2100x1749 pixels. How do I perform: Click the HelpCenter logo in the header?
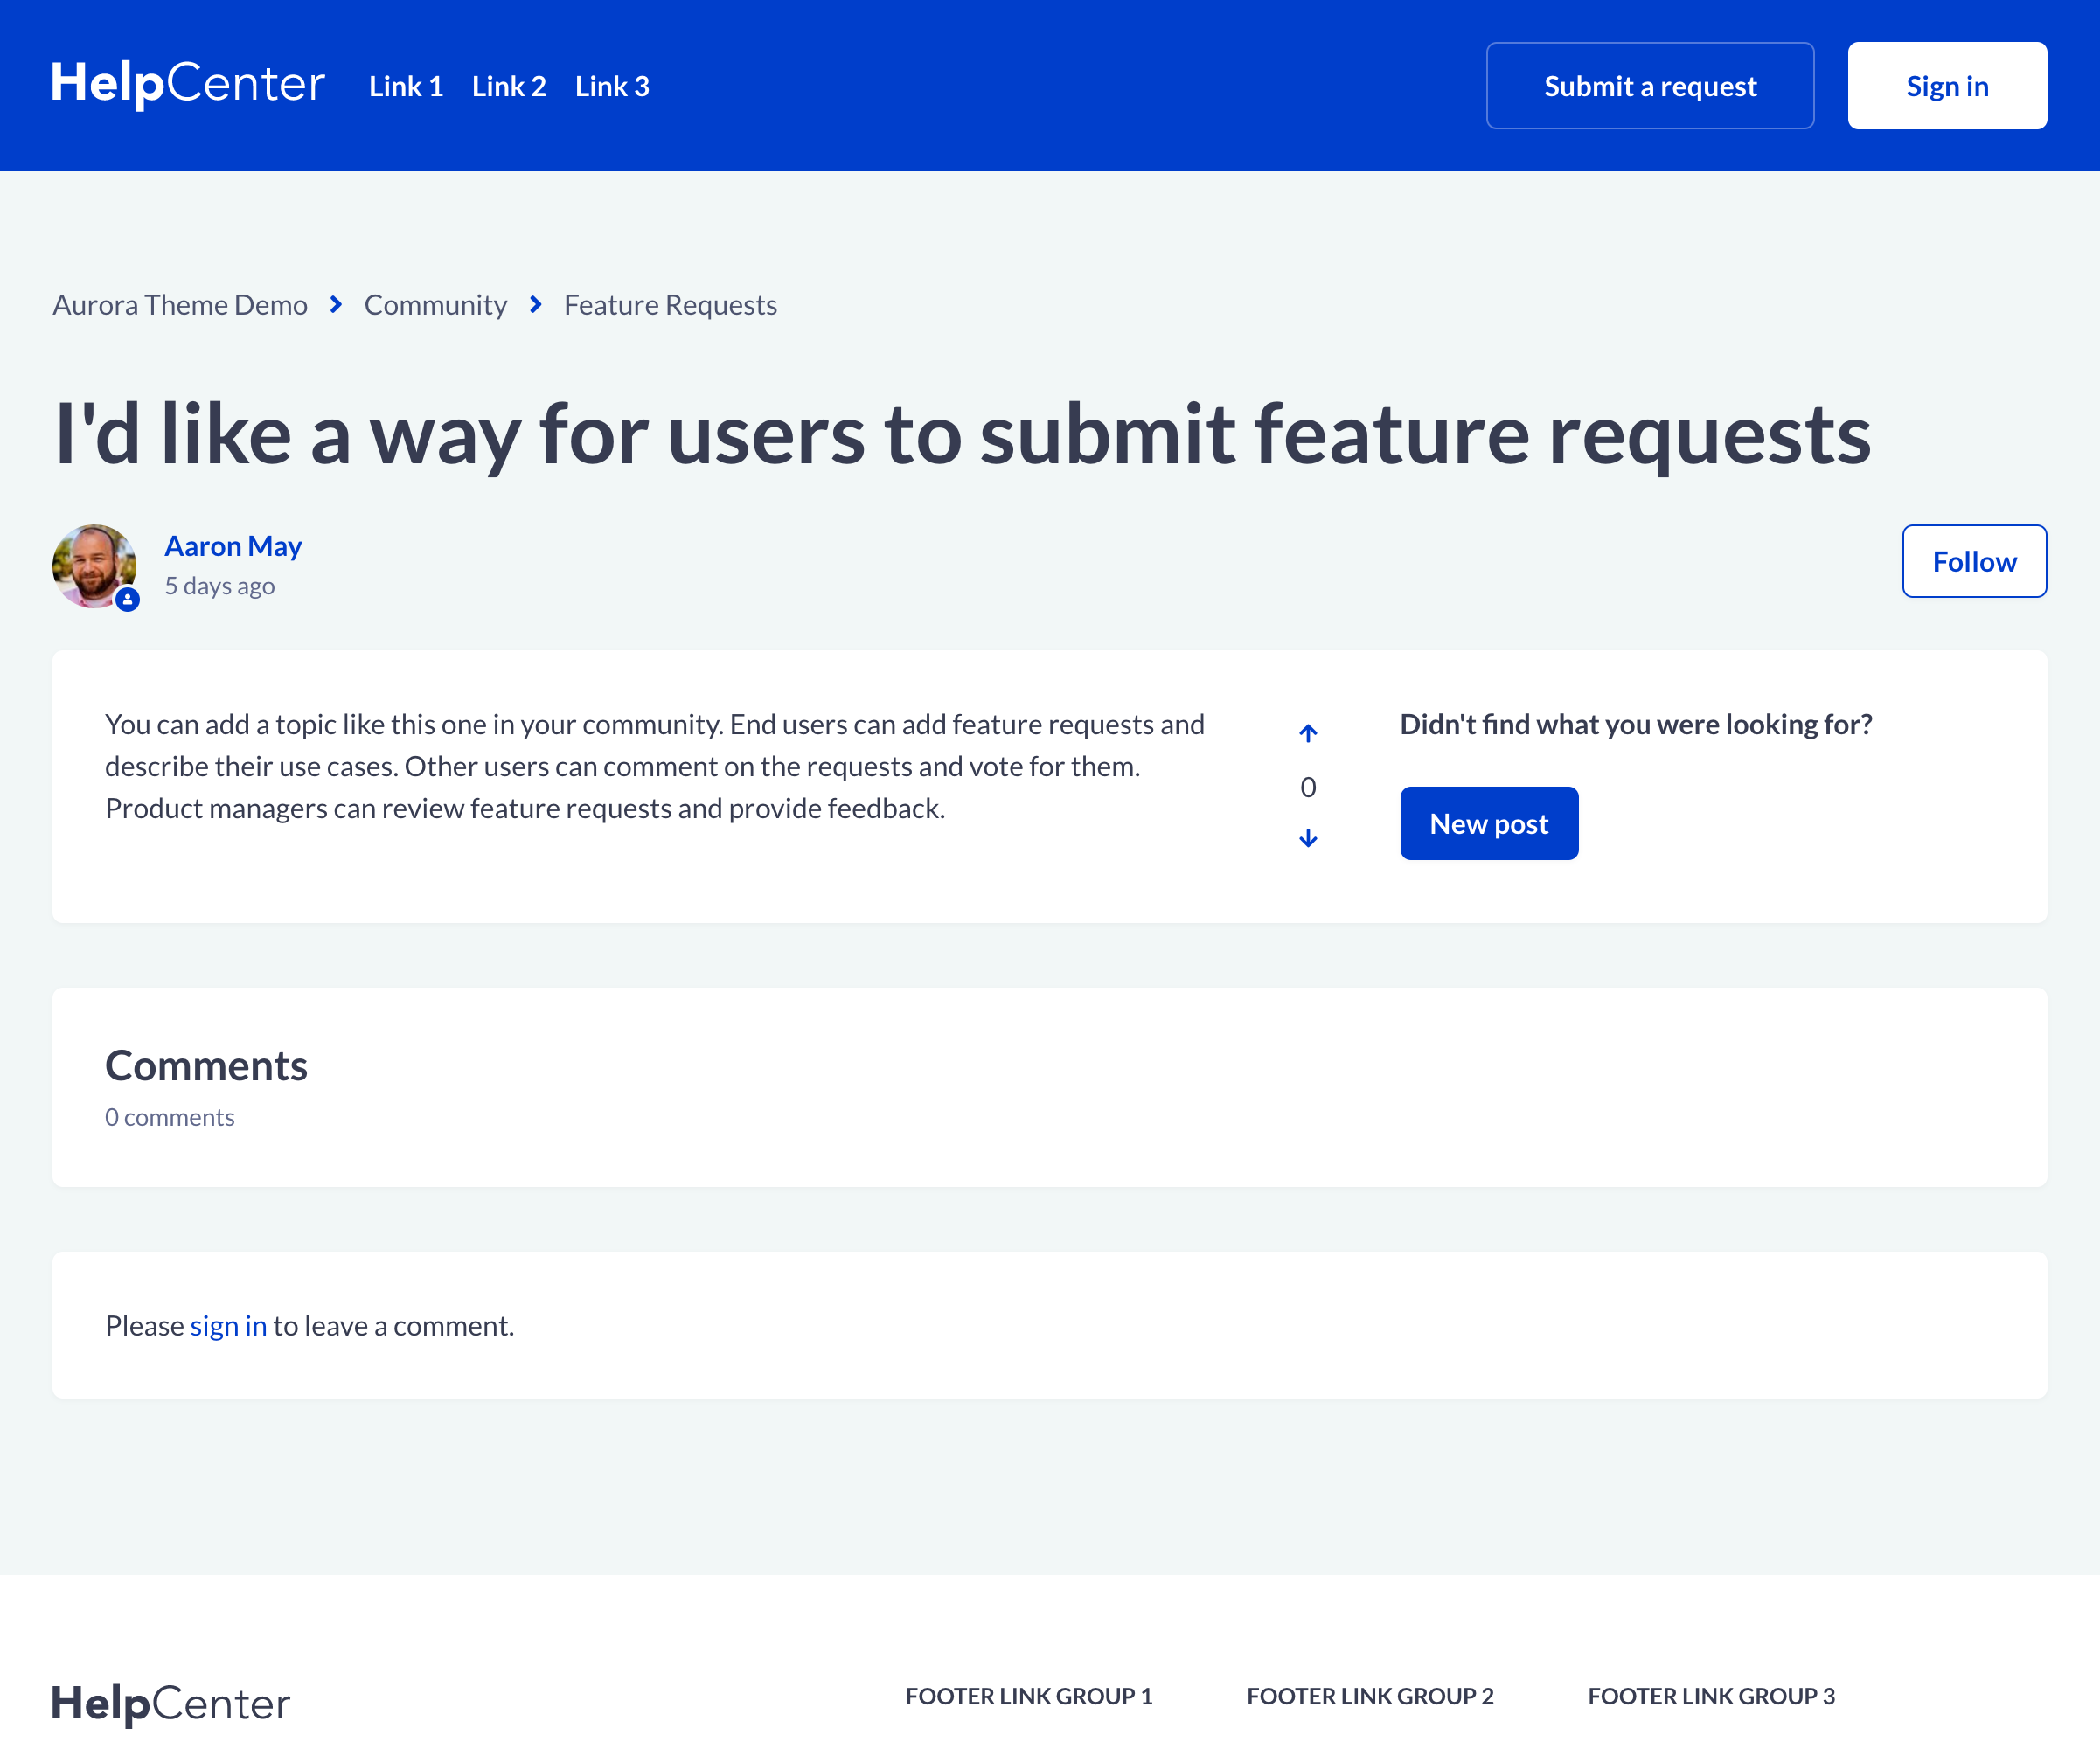[188, 84]
